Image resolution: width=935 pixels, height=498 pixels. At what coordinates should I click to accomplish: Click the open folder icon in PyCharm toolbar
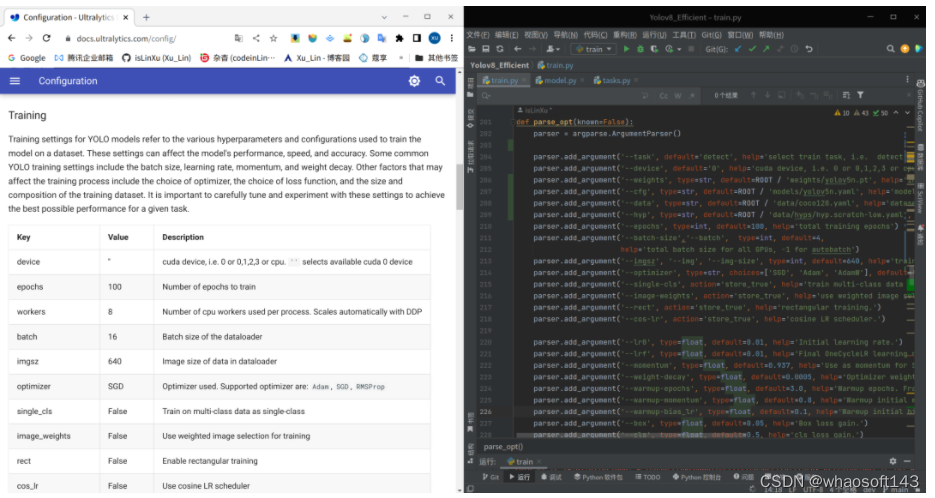[472, 49]
